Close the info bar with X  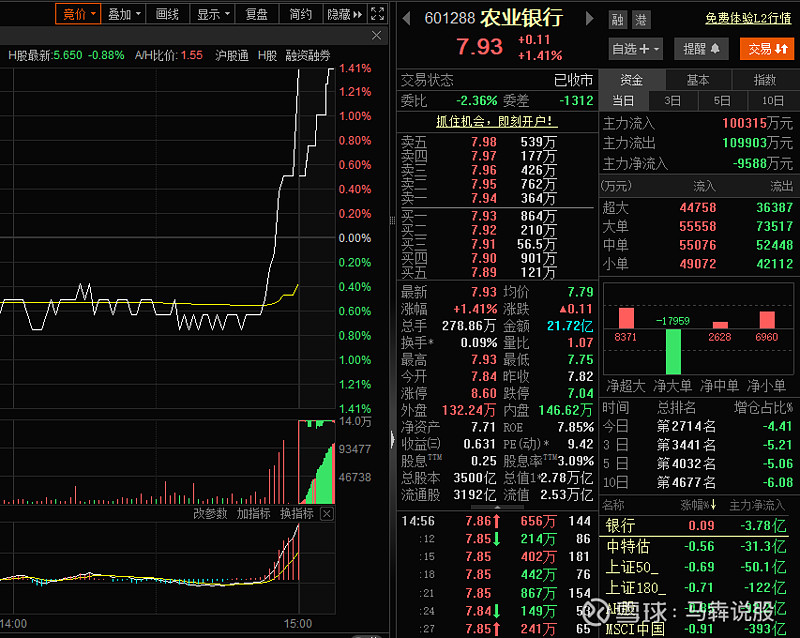(377, 35)
